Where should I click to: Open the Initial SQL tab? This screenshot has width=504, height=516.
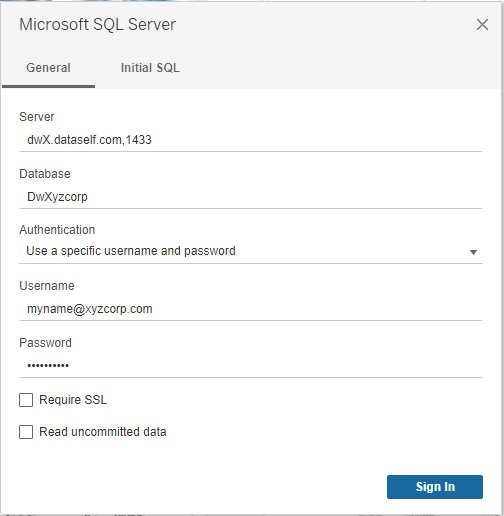coord(150,68)
